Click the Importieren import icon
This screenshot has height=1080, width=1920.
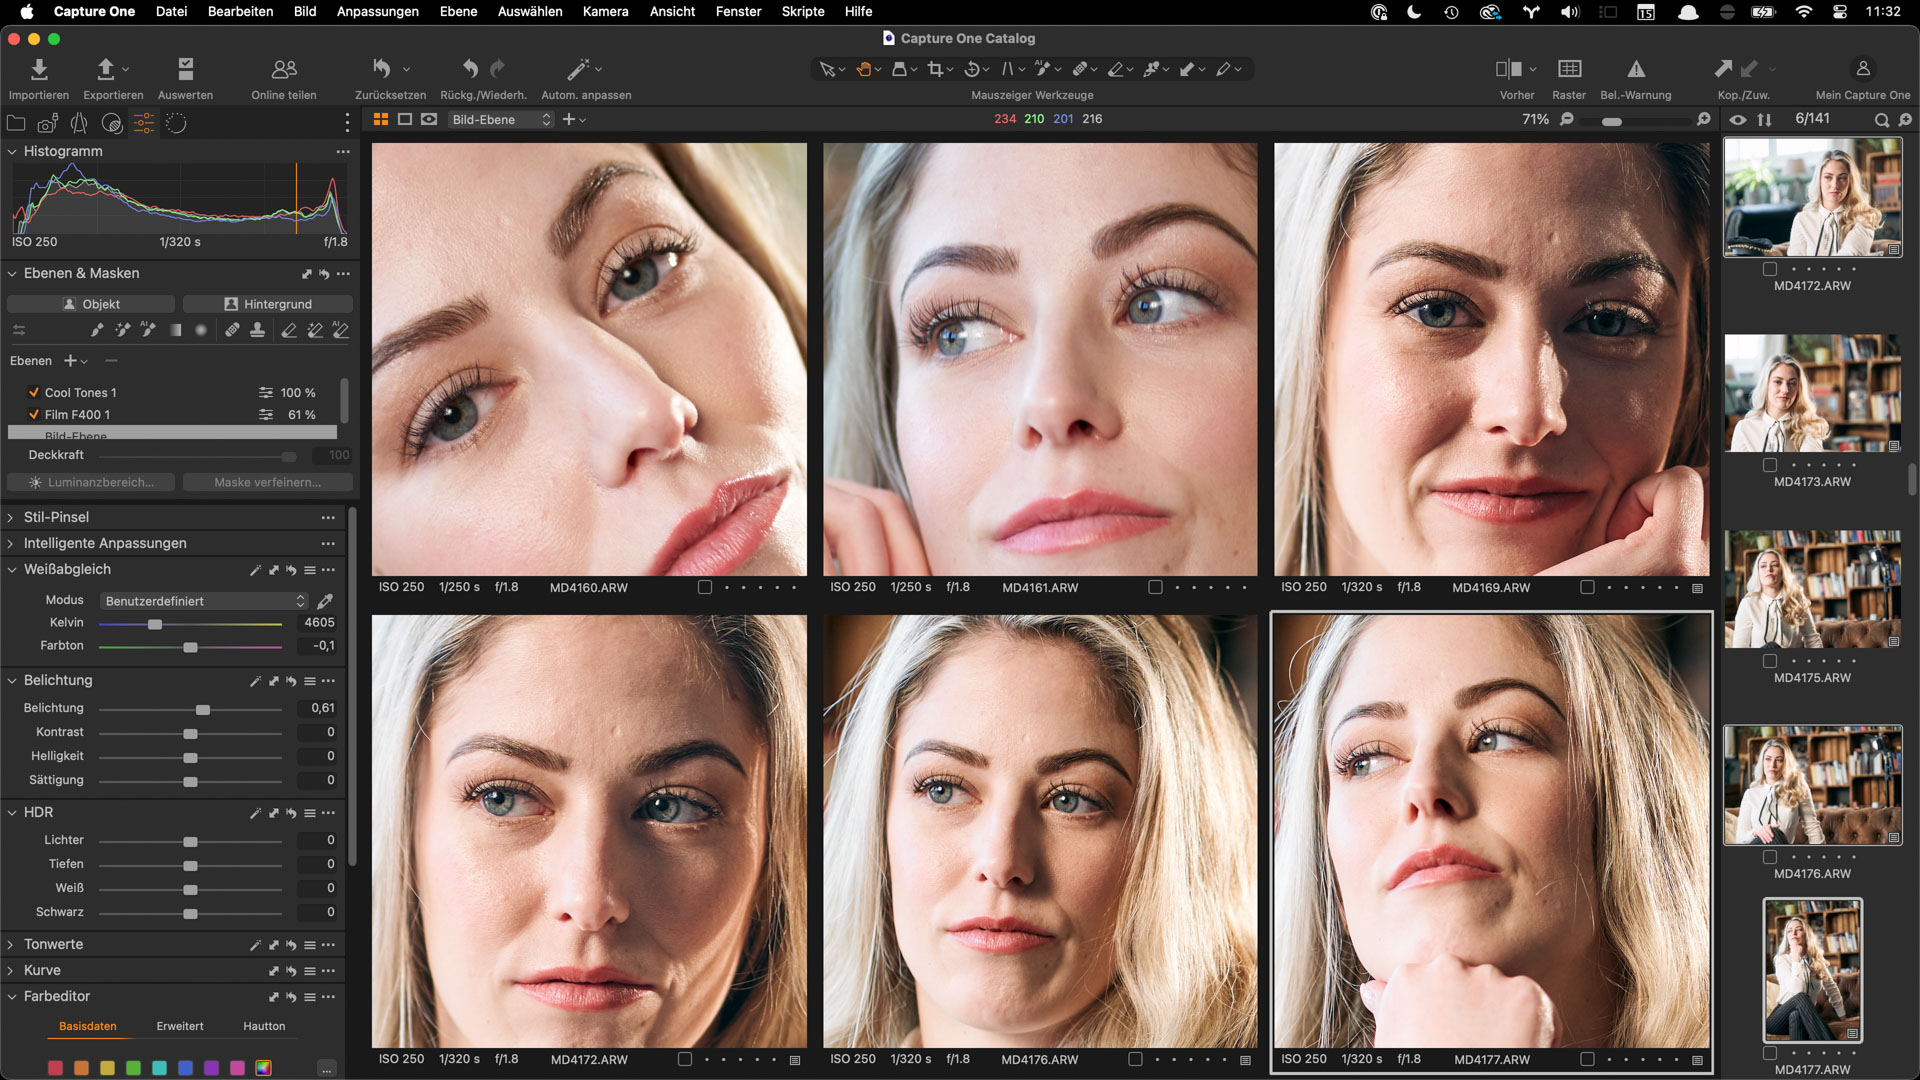click(x=39, y=69)
